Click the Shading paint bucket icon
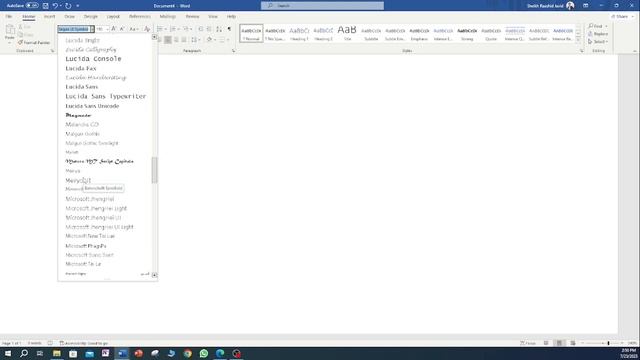The width and height of the screenshot is (640, 360). coord(209,40)
